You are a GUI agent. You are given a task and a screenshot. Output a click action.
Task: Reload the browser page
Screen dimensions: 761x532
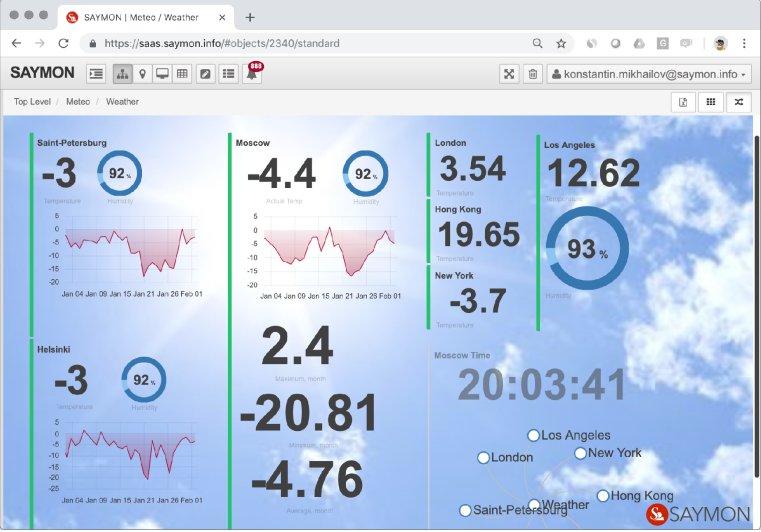click(63, 43)
